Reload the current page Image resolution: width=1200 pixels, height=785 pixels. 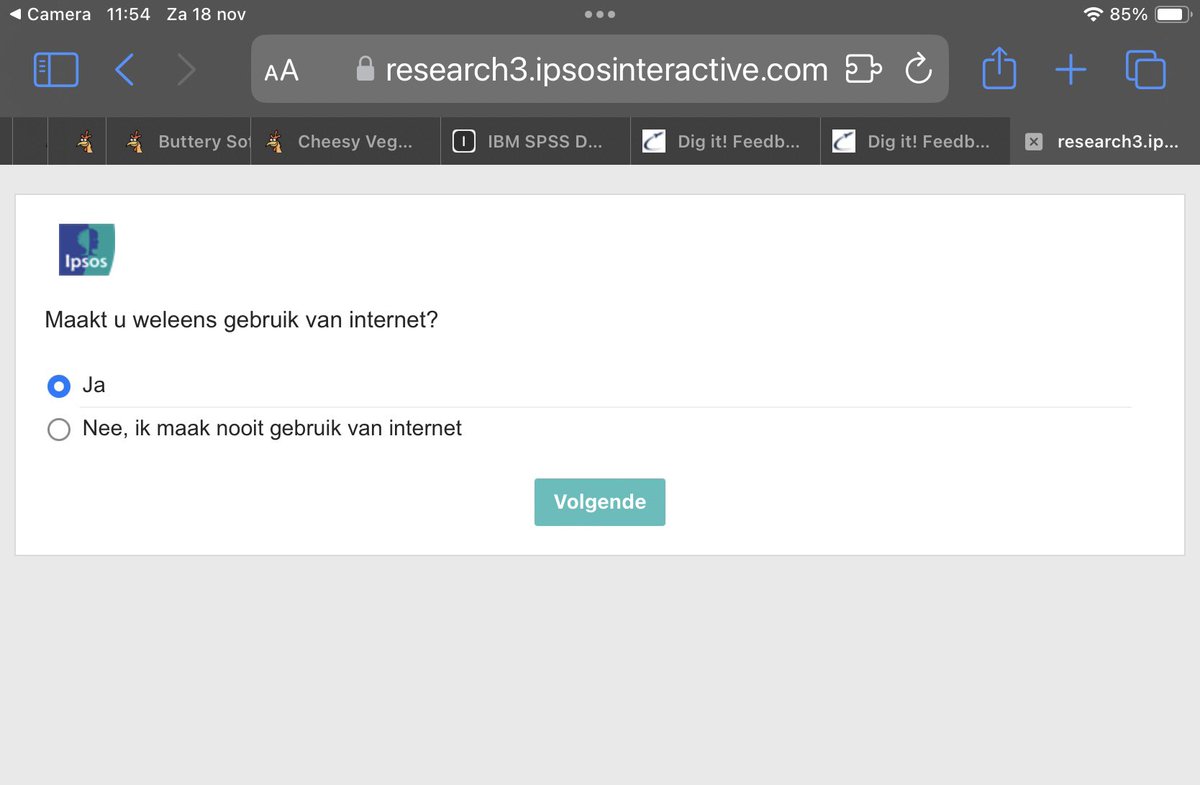[x=918, y=69]
